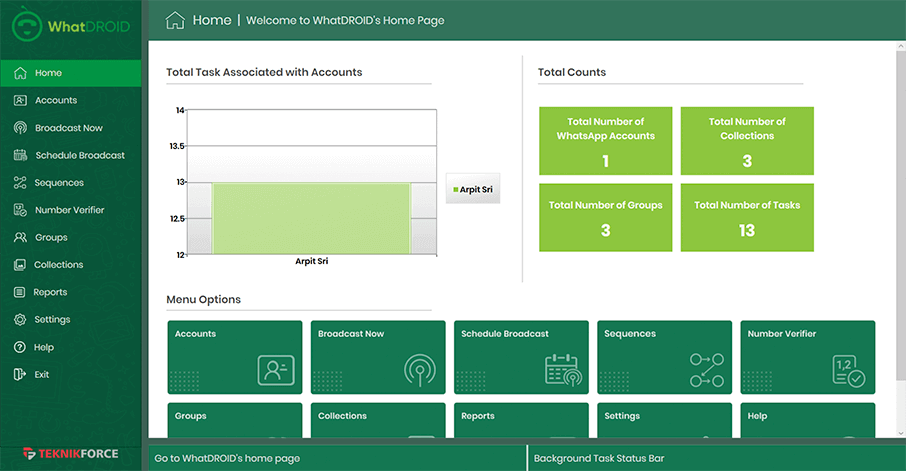Open the Broadcast Now menu option tile

378,357
